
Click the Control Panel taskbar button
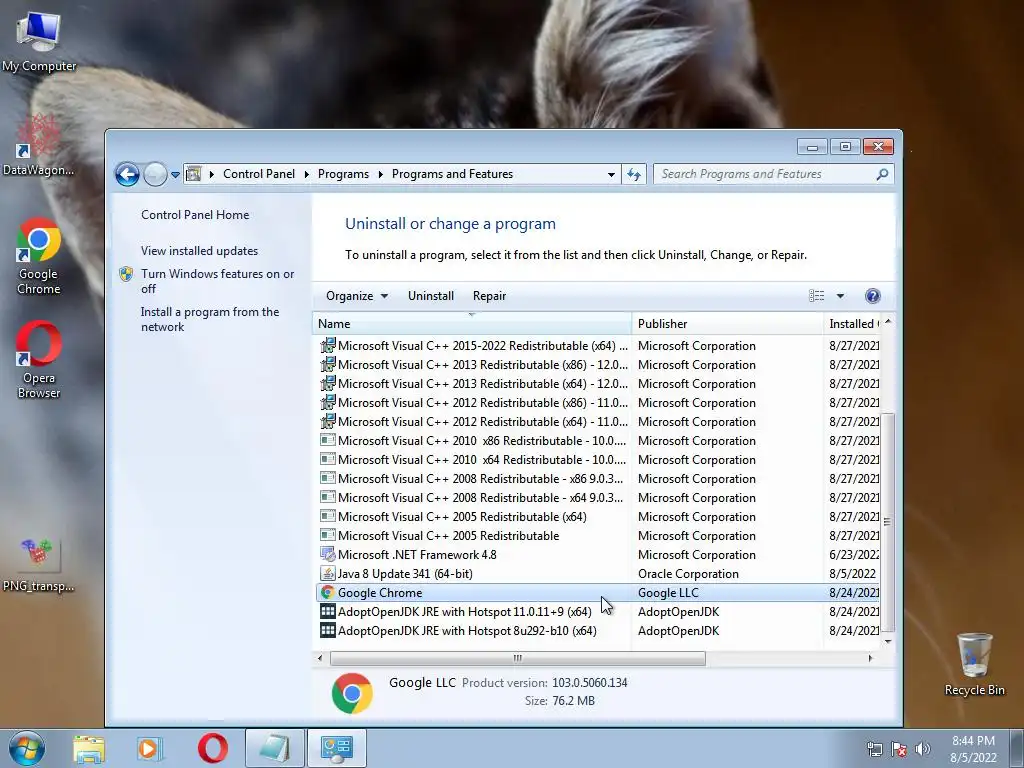click(337, 748)
